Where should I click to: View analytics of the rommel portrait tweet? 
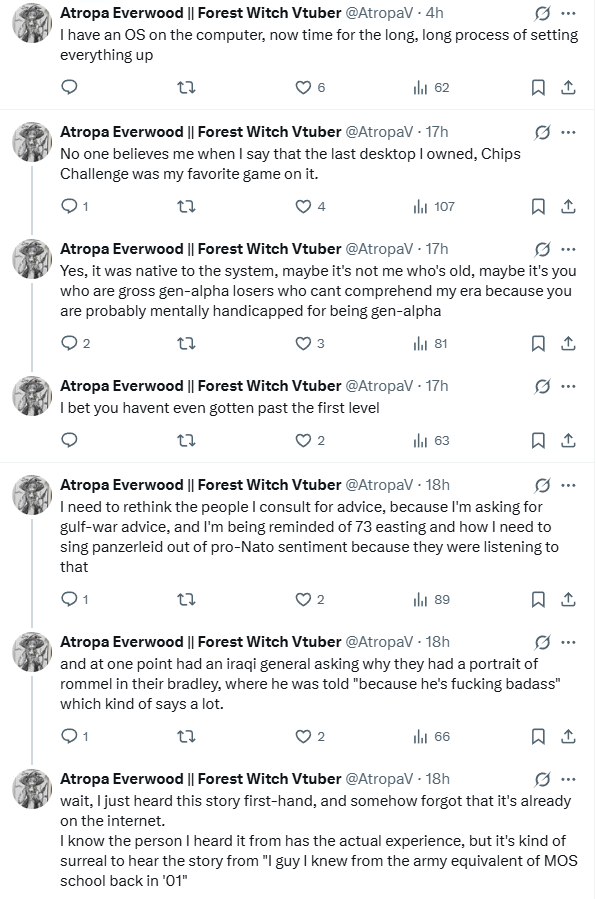click(432, 736)
